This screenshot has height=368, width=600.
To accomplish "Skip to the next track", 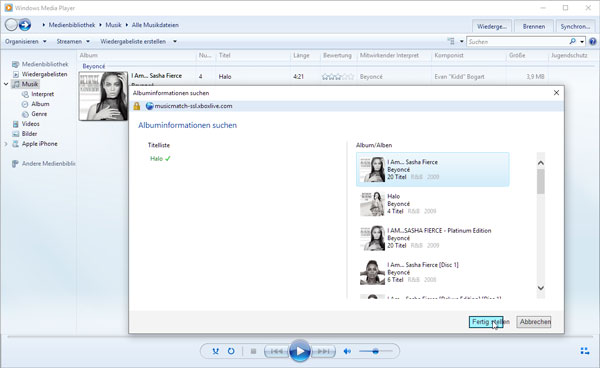I will pos(323,351).
